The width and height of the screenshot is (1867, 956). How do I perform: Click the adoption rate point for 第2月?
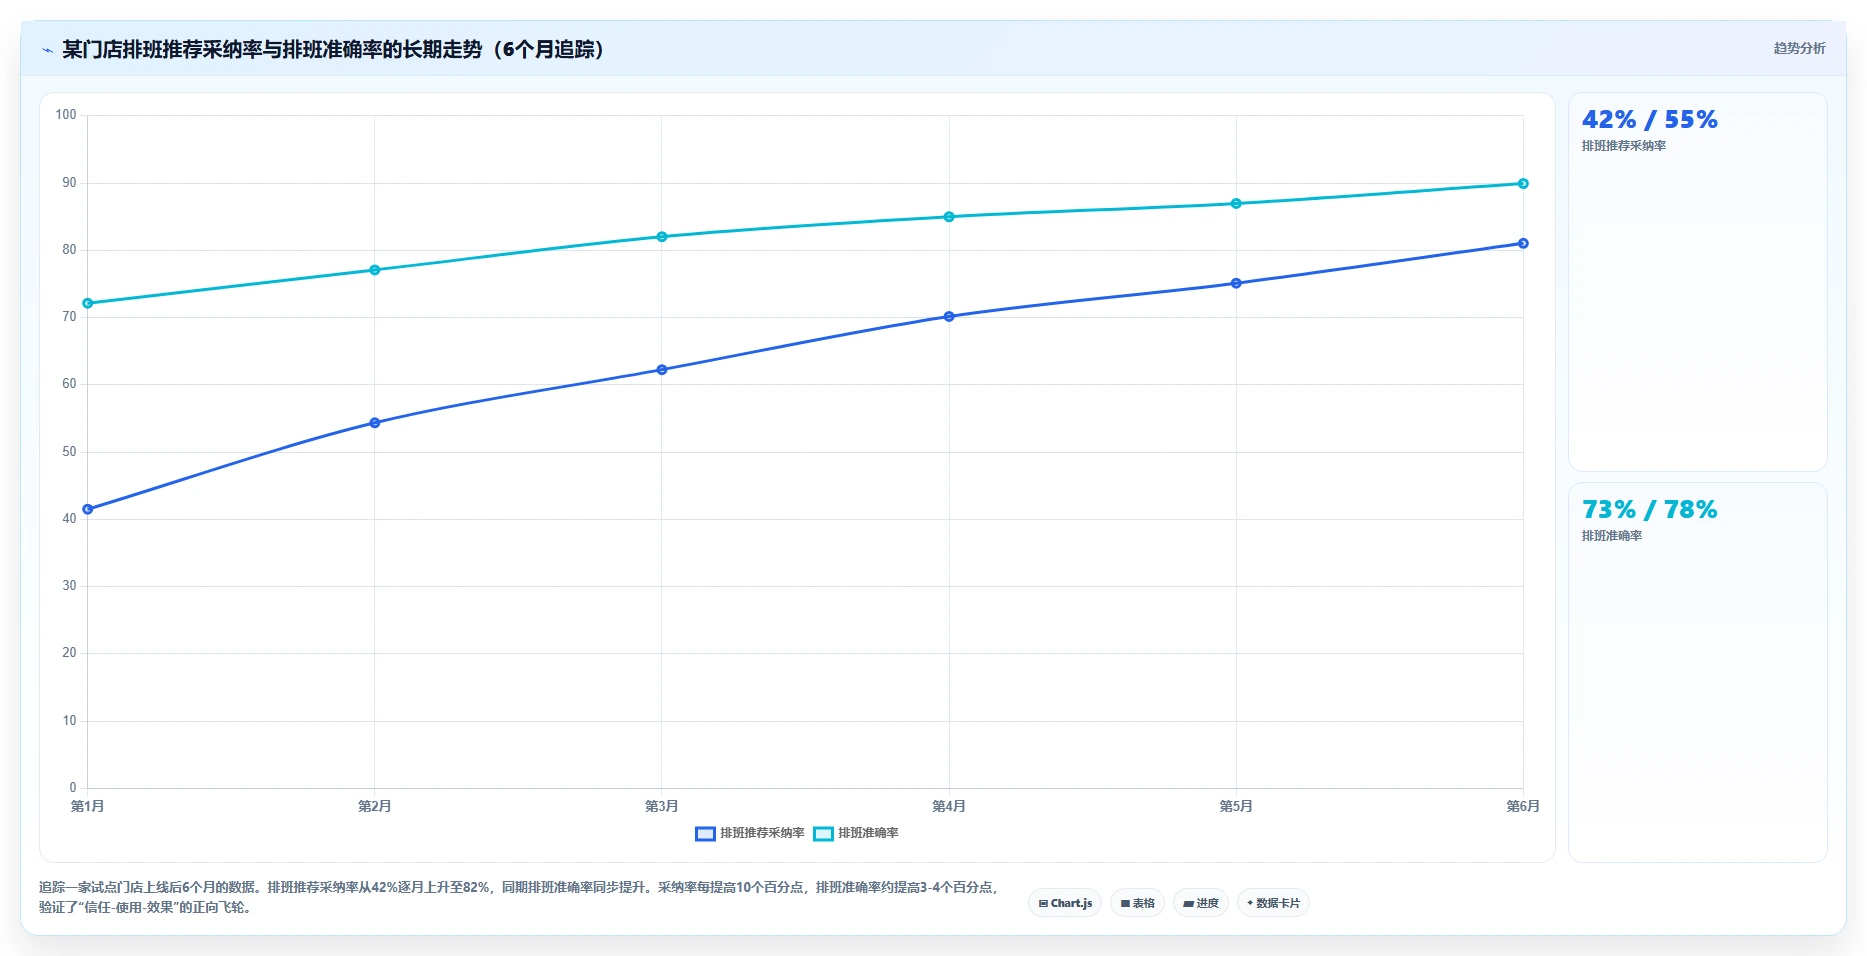point(375,423)
